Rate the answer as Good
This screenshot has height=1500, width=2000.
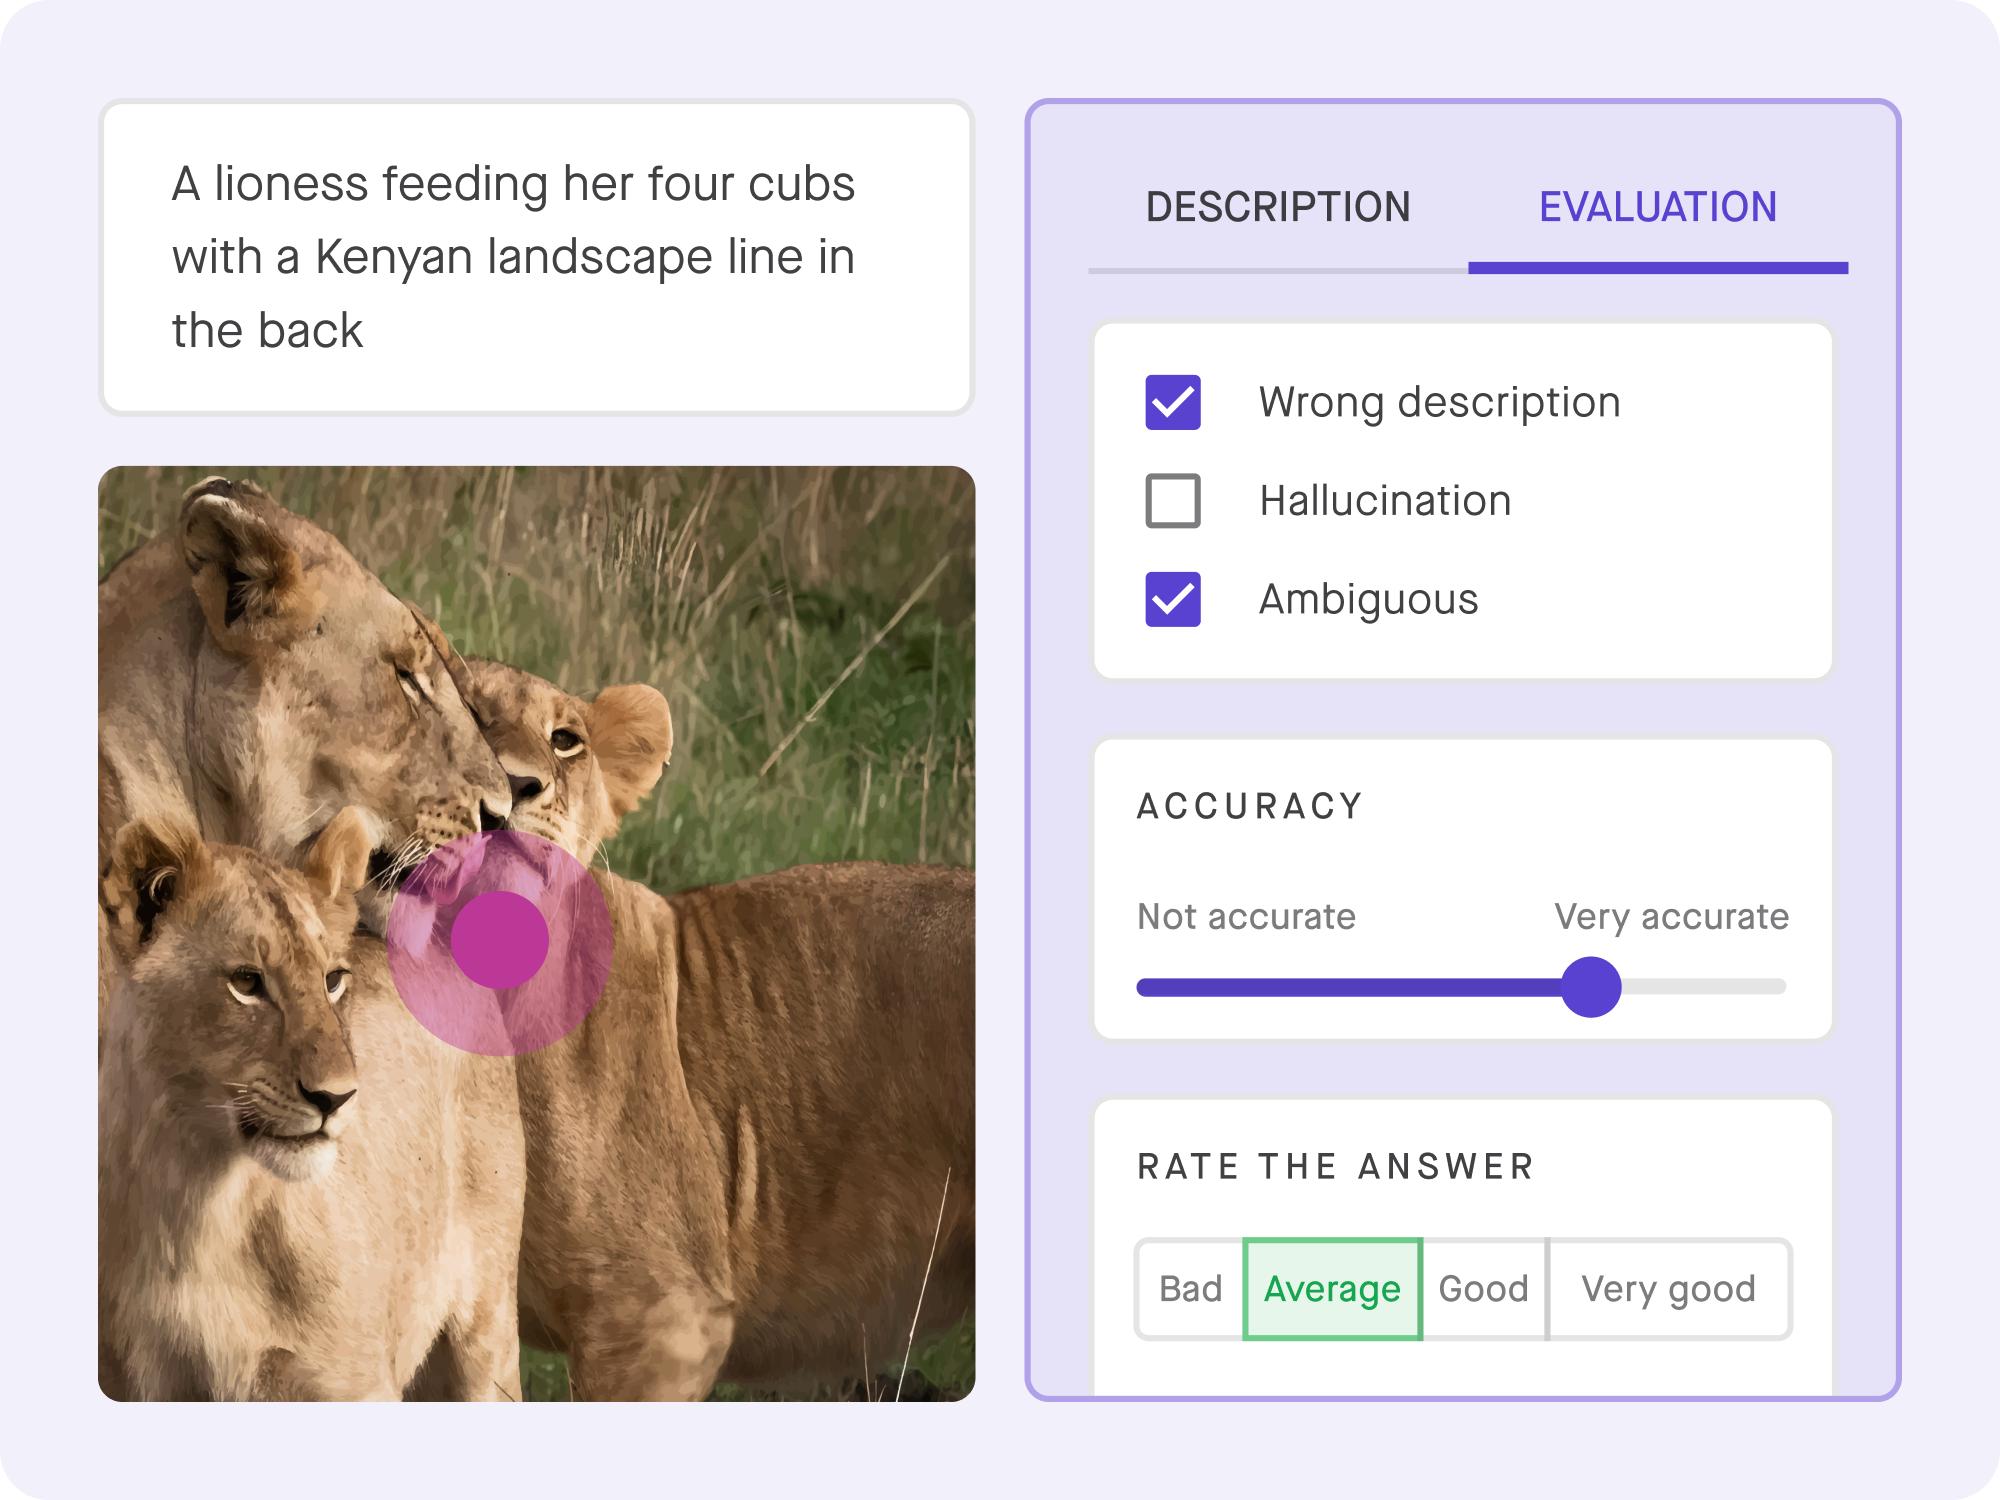click(1483, 1289)
